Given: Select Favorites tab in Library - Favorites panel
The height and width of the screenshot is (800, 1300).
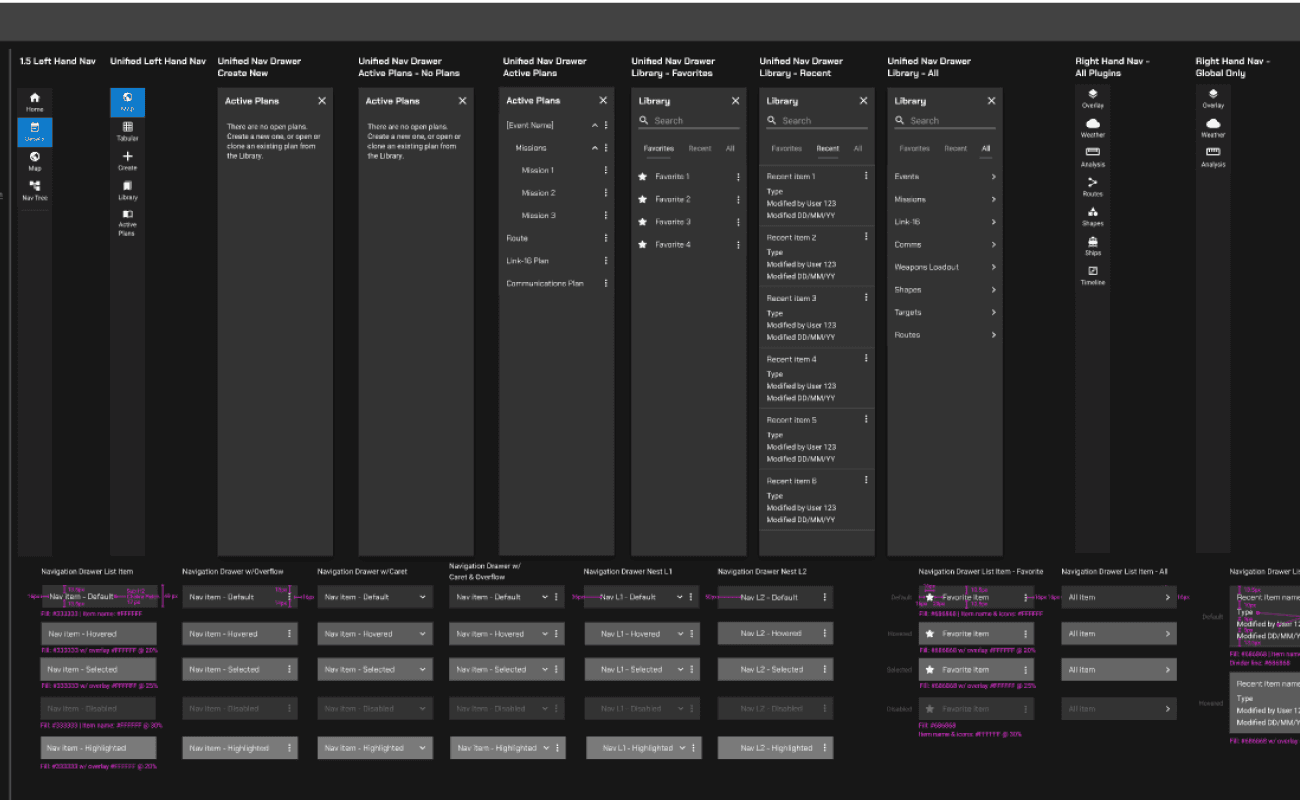Looking at the screenshot, I should point(659,148).
